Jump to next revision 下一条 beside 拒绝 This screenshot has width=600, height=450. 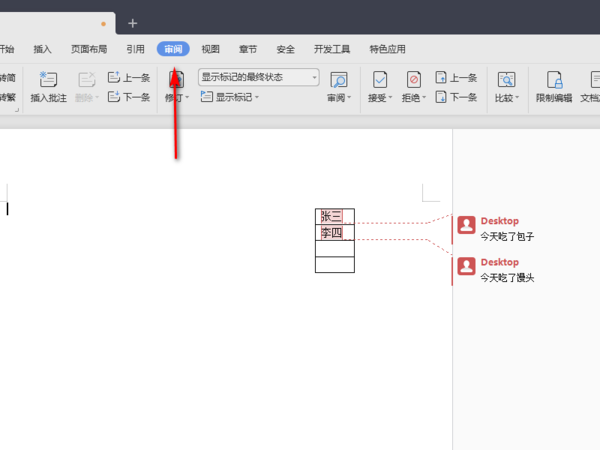coord(456,97)
